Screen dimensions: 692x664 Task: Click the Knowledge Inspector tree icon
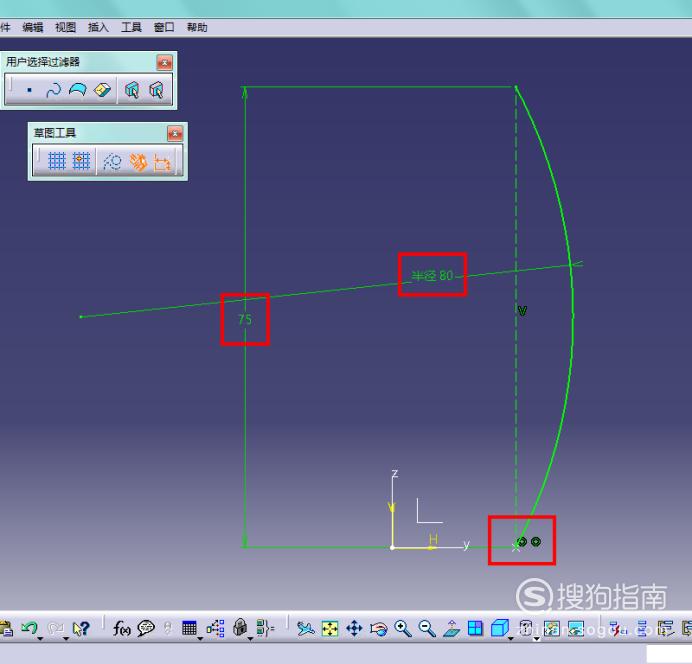(x=215, y=628)
